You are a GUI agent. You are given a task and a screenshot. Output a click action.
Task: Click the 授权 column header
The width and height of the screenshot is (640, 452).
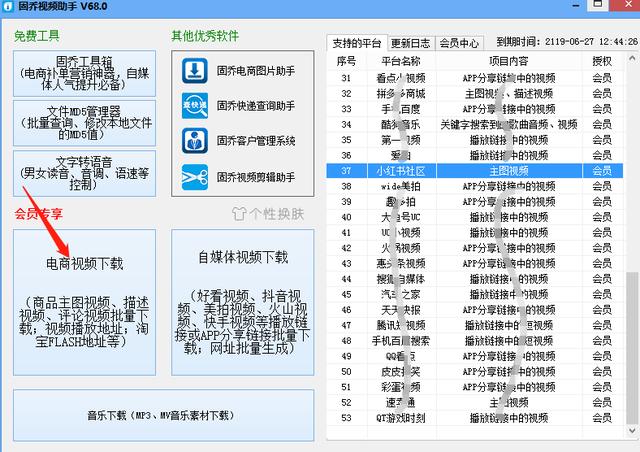click(x=602, y=61)
